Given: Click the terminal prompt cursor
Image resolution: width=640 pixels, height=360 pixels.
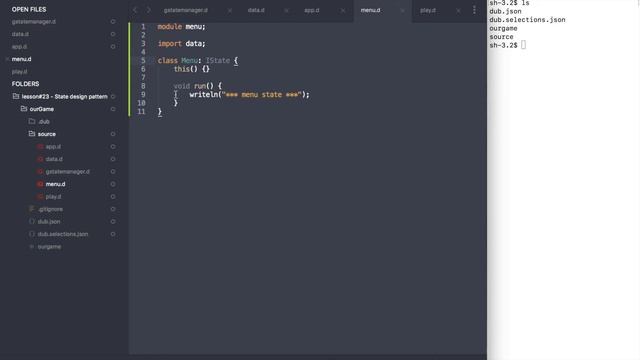Looking at the screenshot, I should [x=523, y=45].
